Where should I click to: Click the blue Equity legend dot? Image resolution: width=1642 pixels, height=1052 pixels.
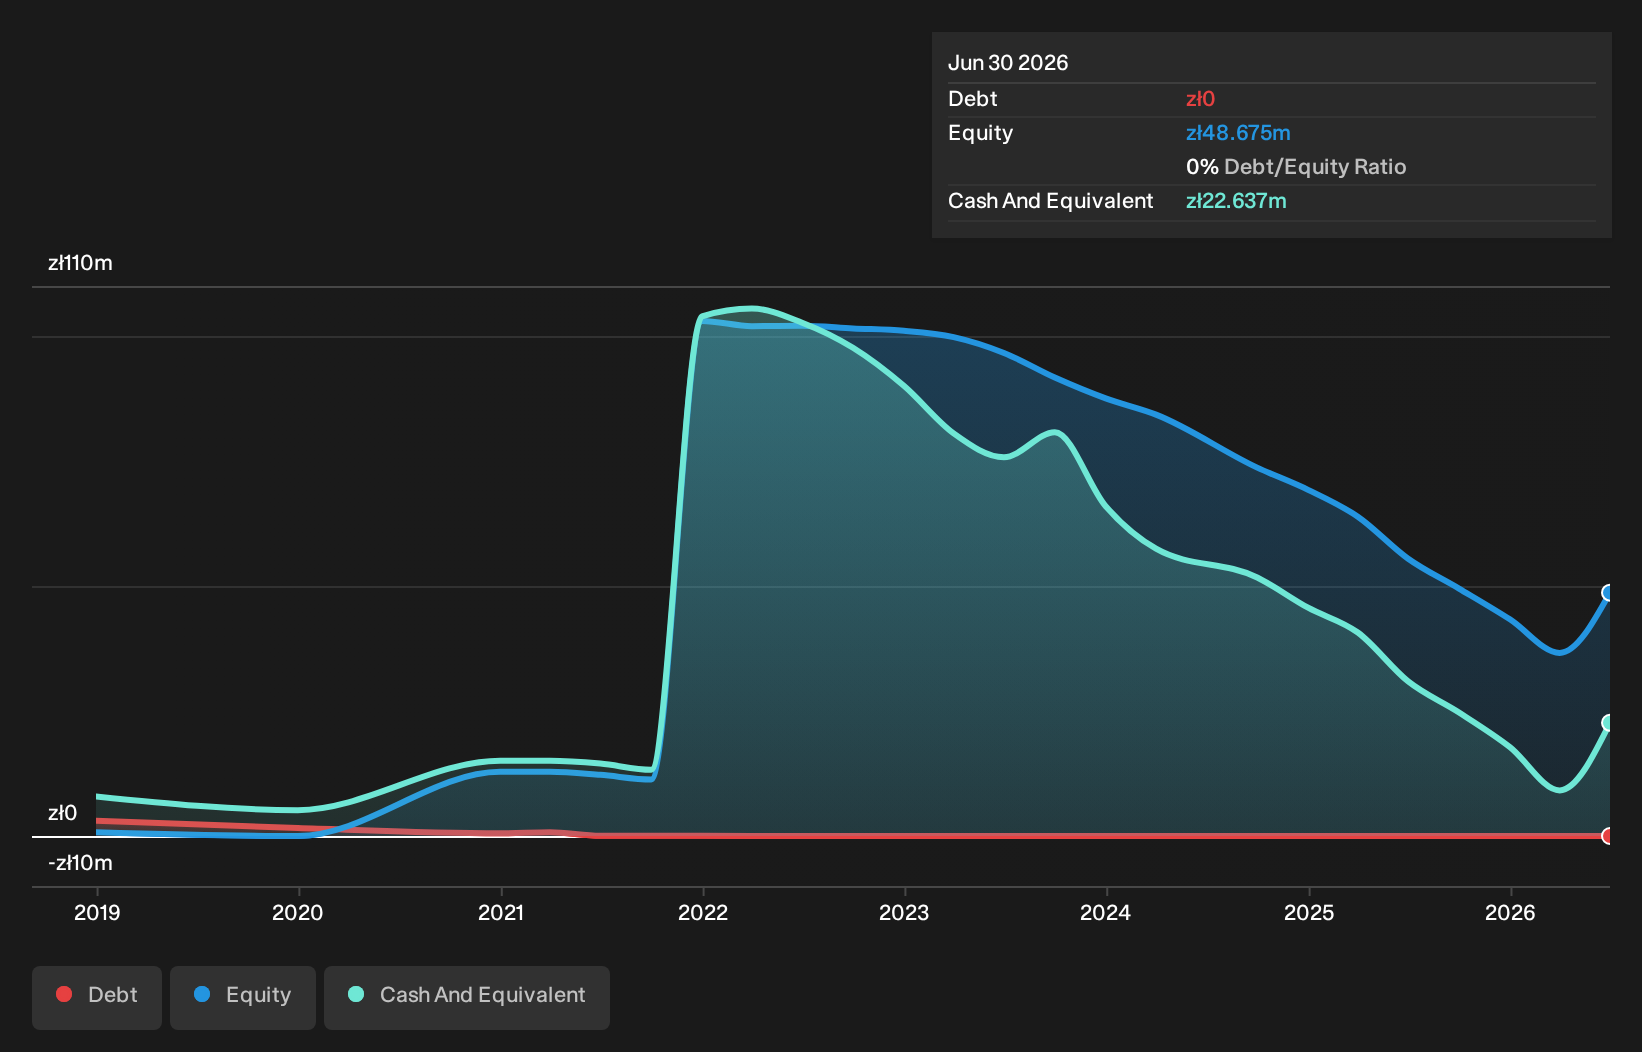point(202,994)
